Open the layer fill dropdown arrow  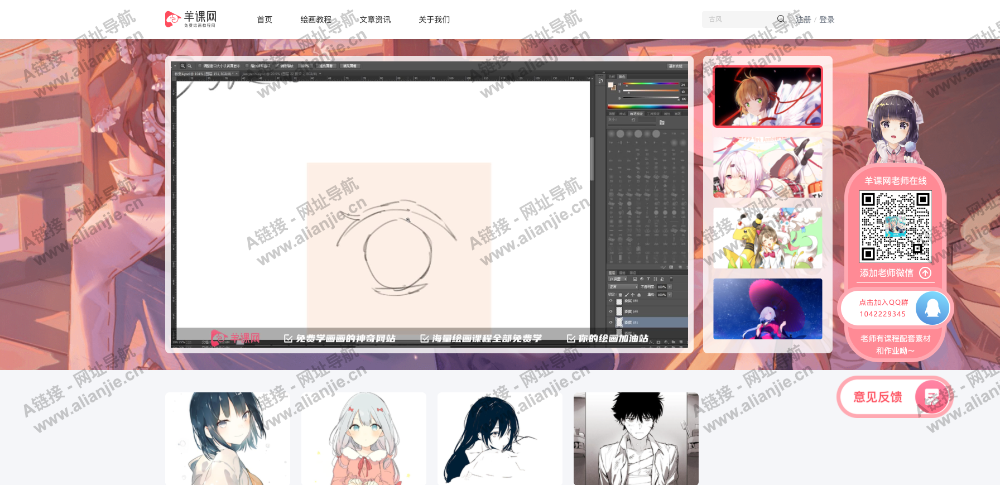(x=670, y=295)
